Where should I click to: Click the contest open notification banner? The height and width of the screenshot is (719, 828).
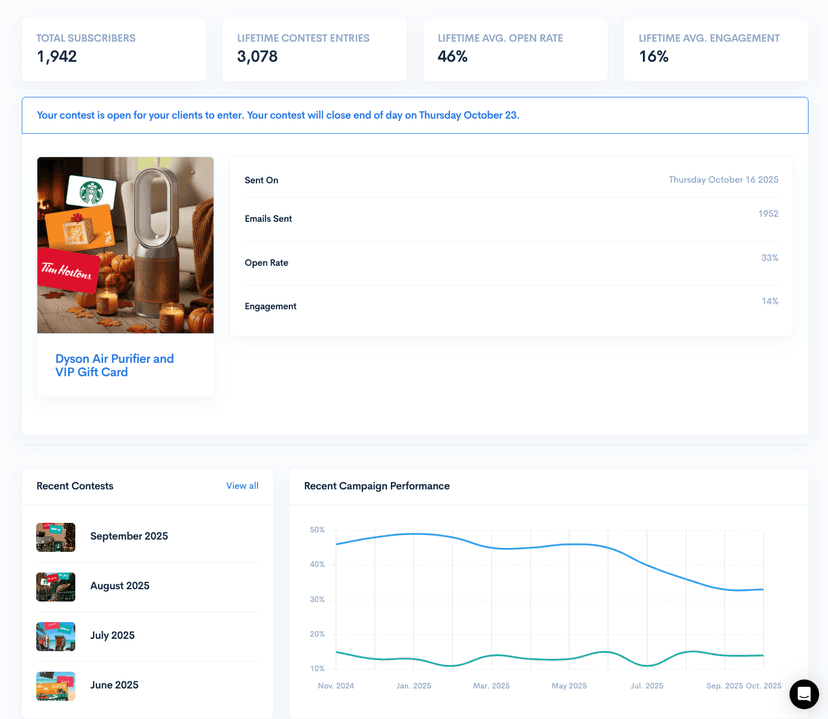click(x=414, y=115)
